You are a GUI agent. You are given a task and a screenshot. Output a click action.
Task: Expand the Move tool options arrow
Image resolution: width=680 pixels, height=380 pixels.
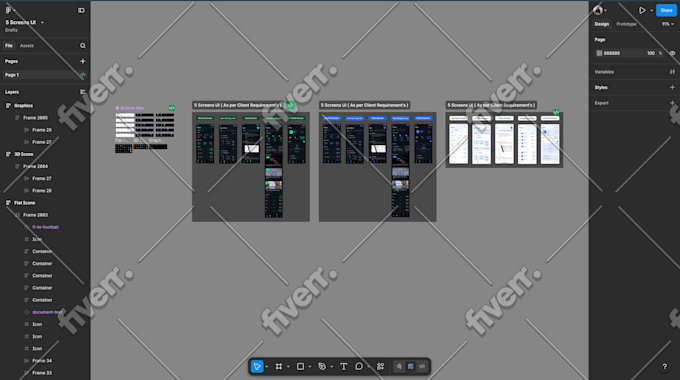(266, 367)
